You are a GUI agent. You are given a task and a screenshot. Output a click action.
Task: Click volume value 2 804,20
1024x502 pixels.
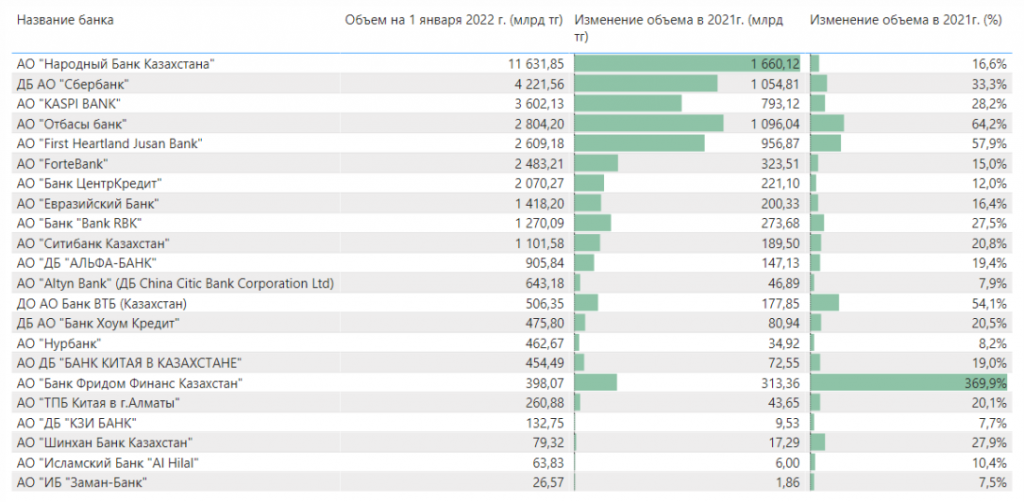[539, 124]
